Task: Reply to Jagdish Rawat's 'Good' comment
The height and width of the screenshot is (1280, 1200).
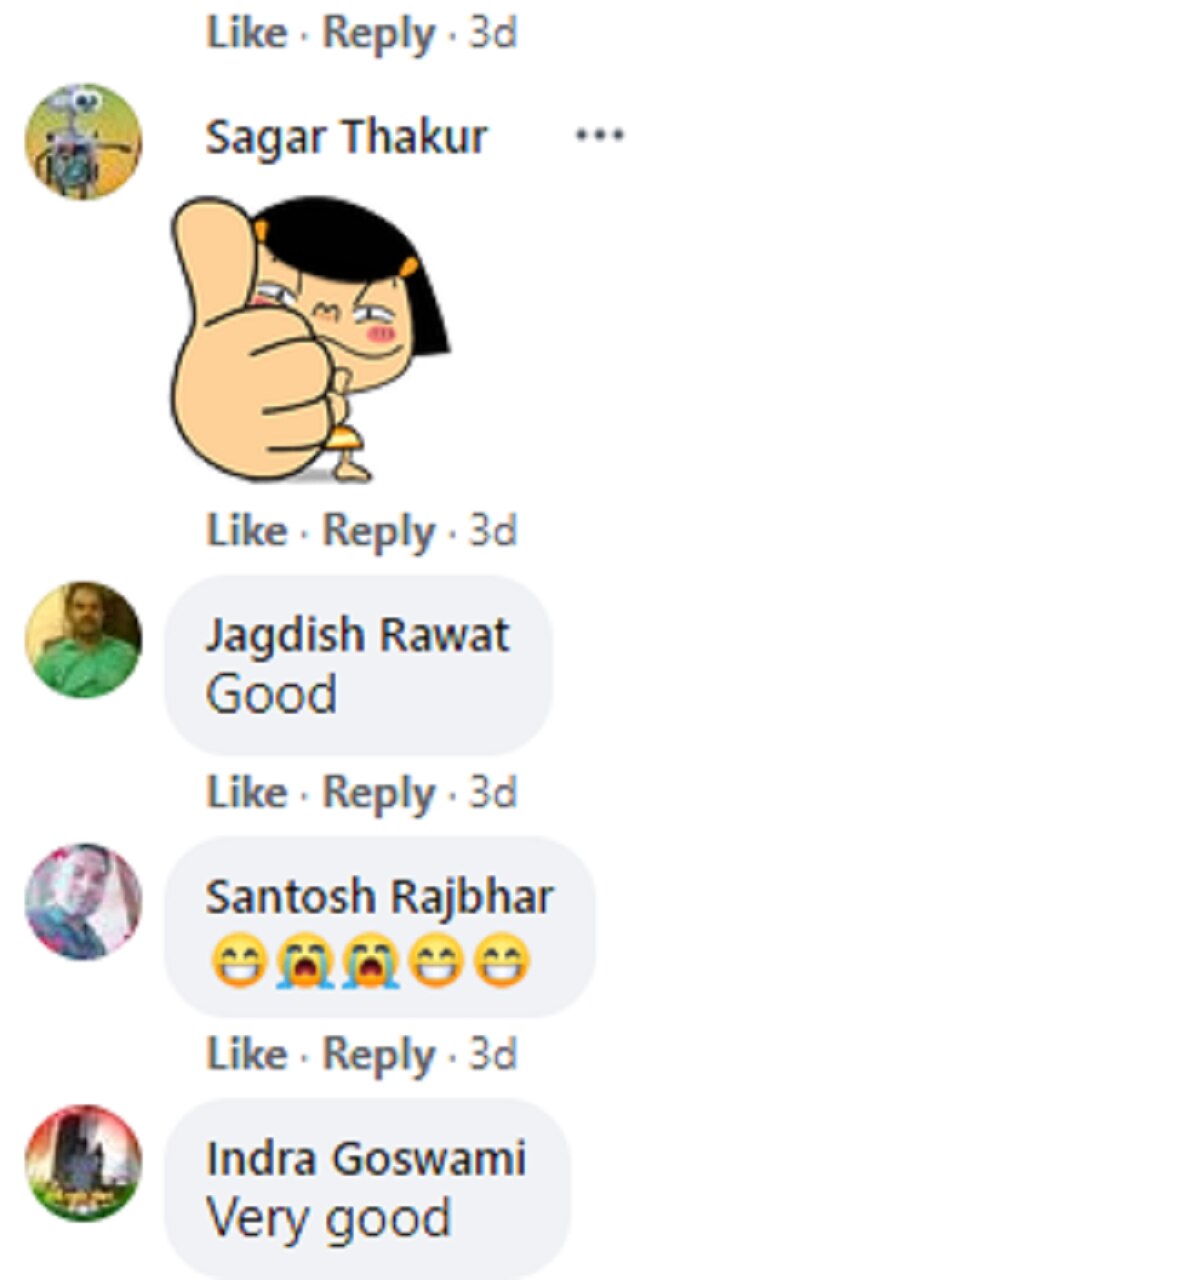Action: (x=379, y=794)
